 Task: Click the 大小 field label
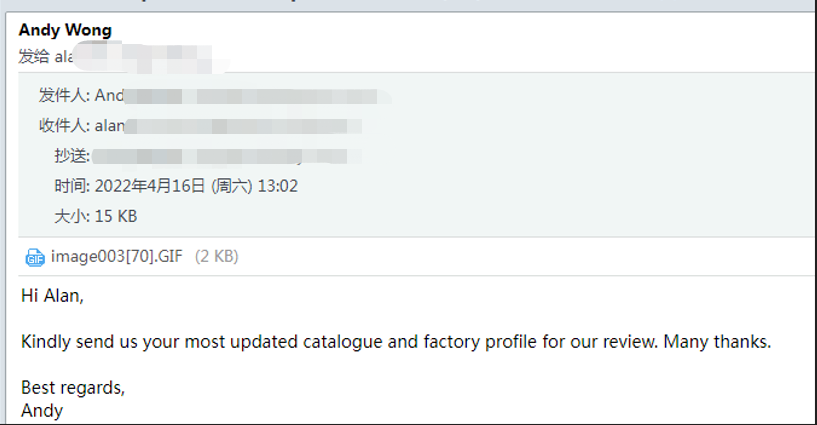pos(72,216)
